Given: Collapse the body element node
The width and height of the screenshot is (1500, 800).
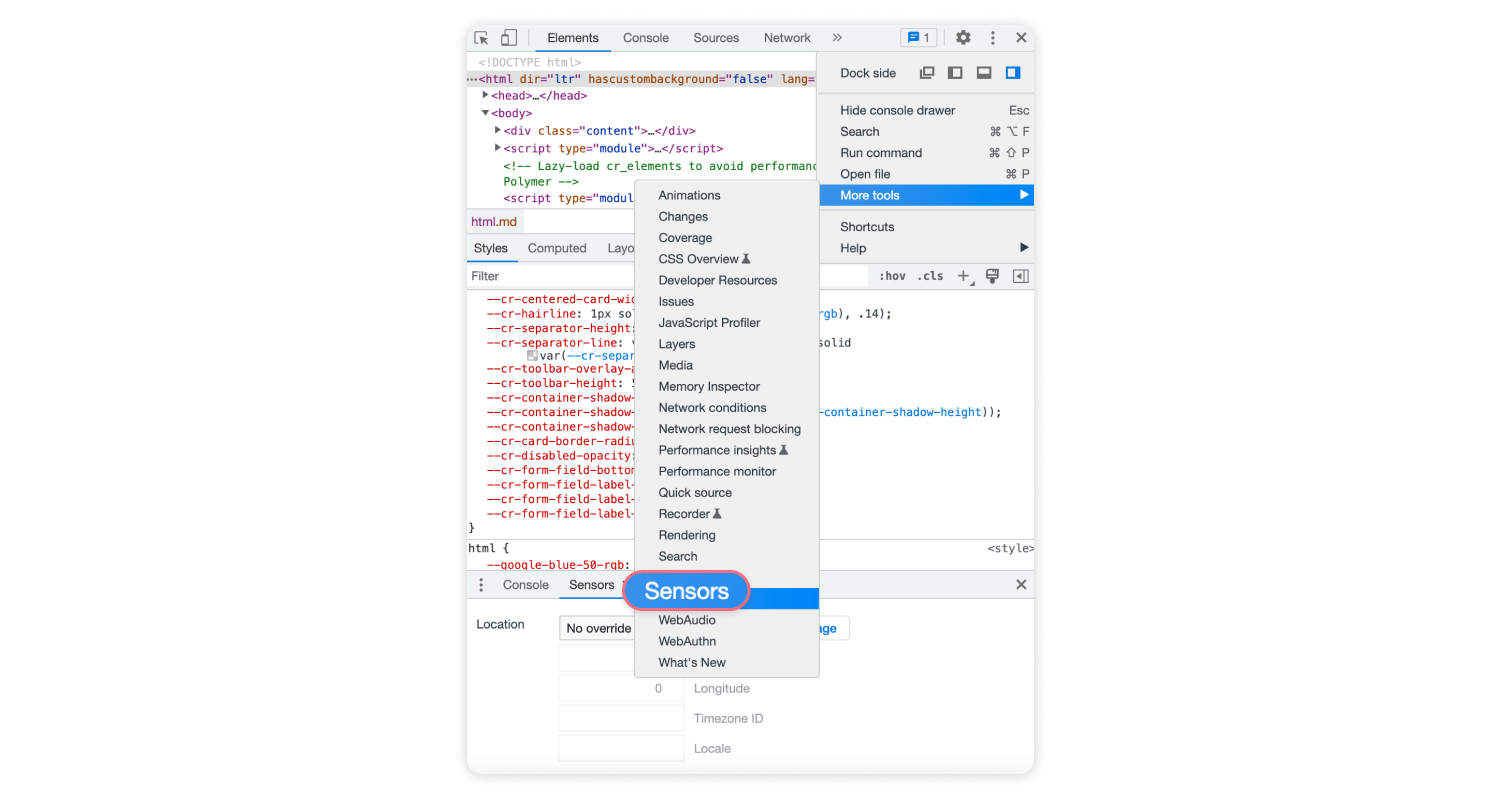Looking at the screenshot, I should [x=487, y=113].
